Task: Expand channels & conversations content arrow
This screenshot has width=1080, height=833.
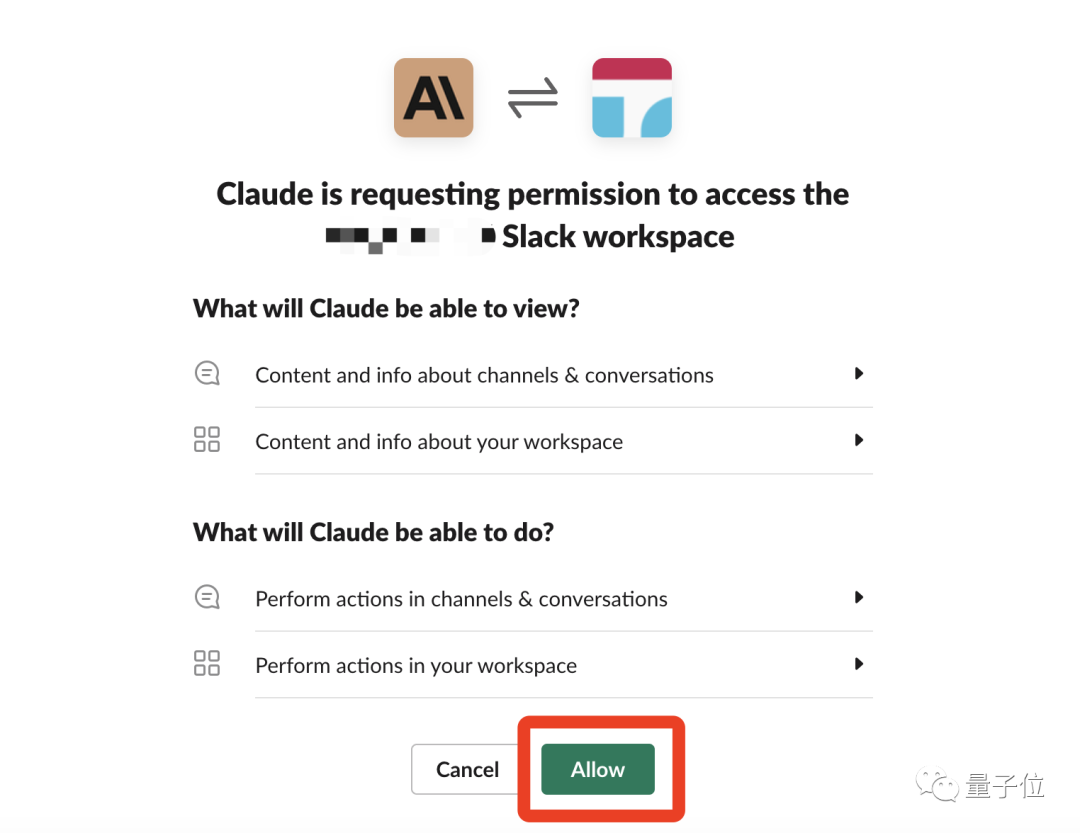Action: [858, 374]
